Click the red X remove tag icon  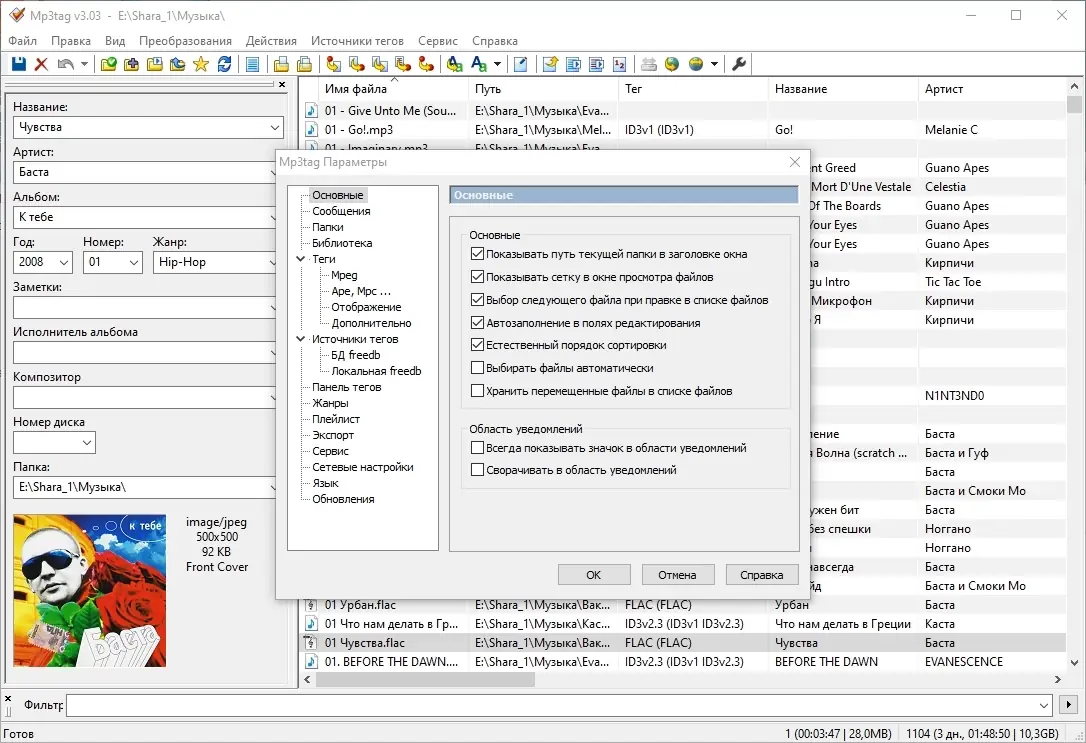[41, 64]
